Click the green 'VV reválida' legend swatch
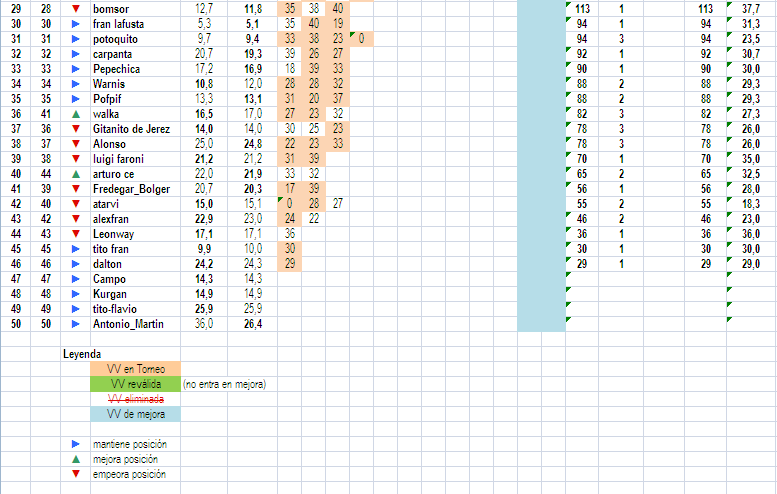This screenshot has width=777, height=494. pos(136,384)
